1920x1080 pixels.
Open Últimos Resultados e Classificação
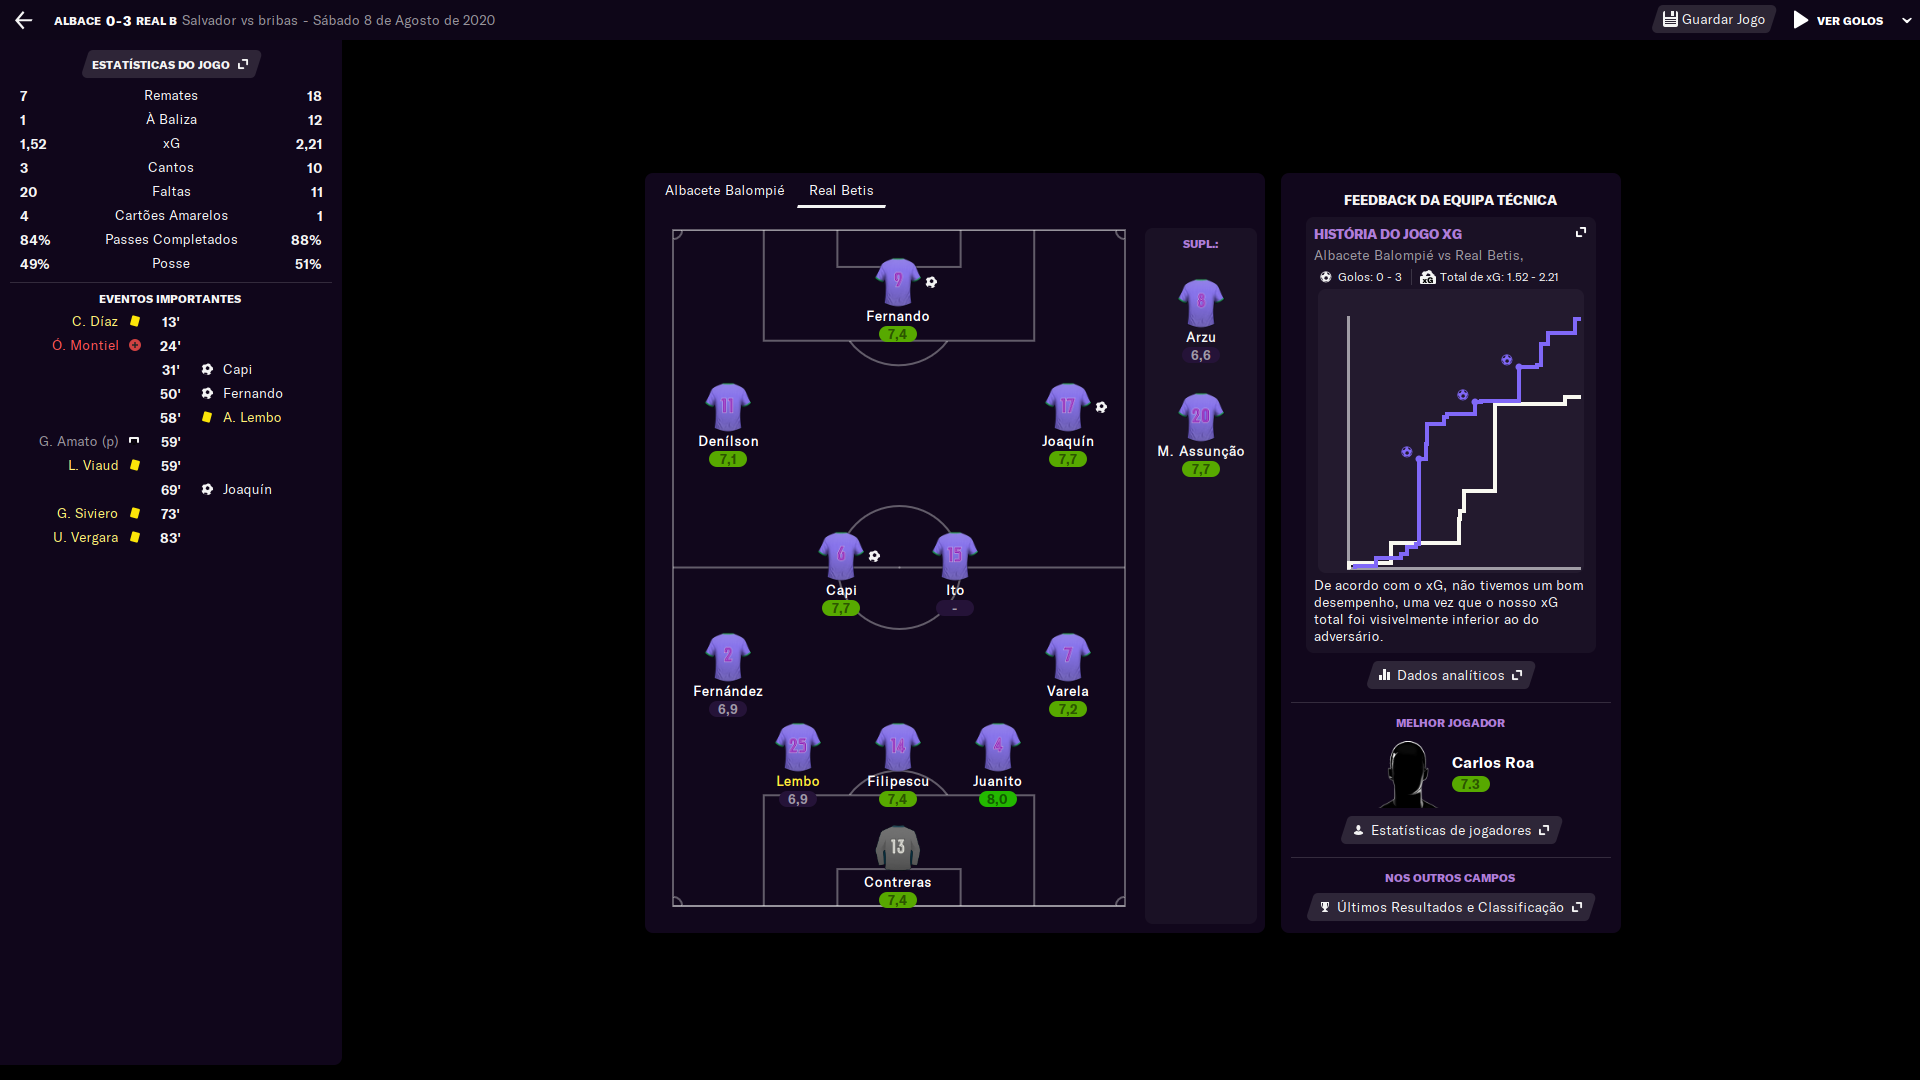pyautogui.click(x=1450, y=907)
